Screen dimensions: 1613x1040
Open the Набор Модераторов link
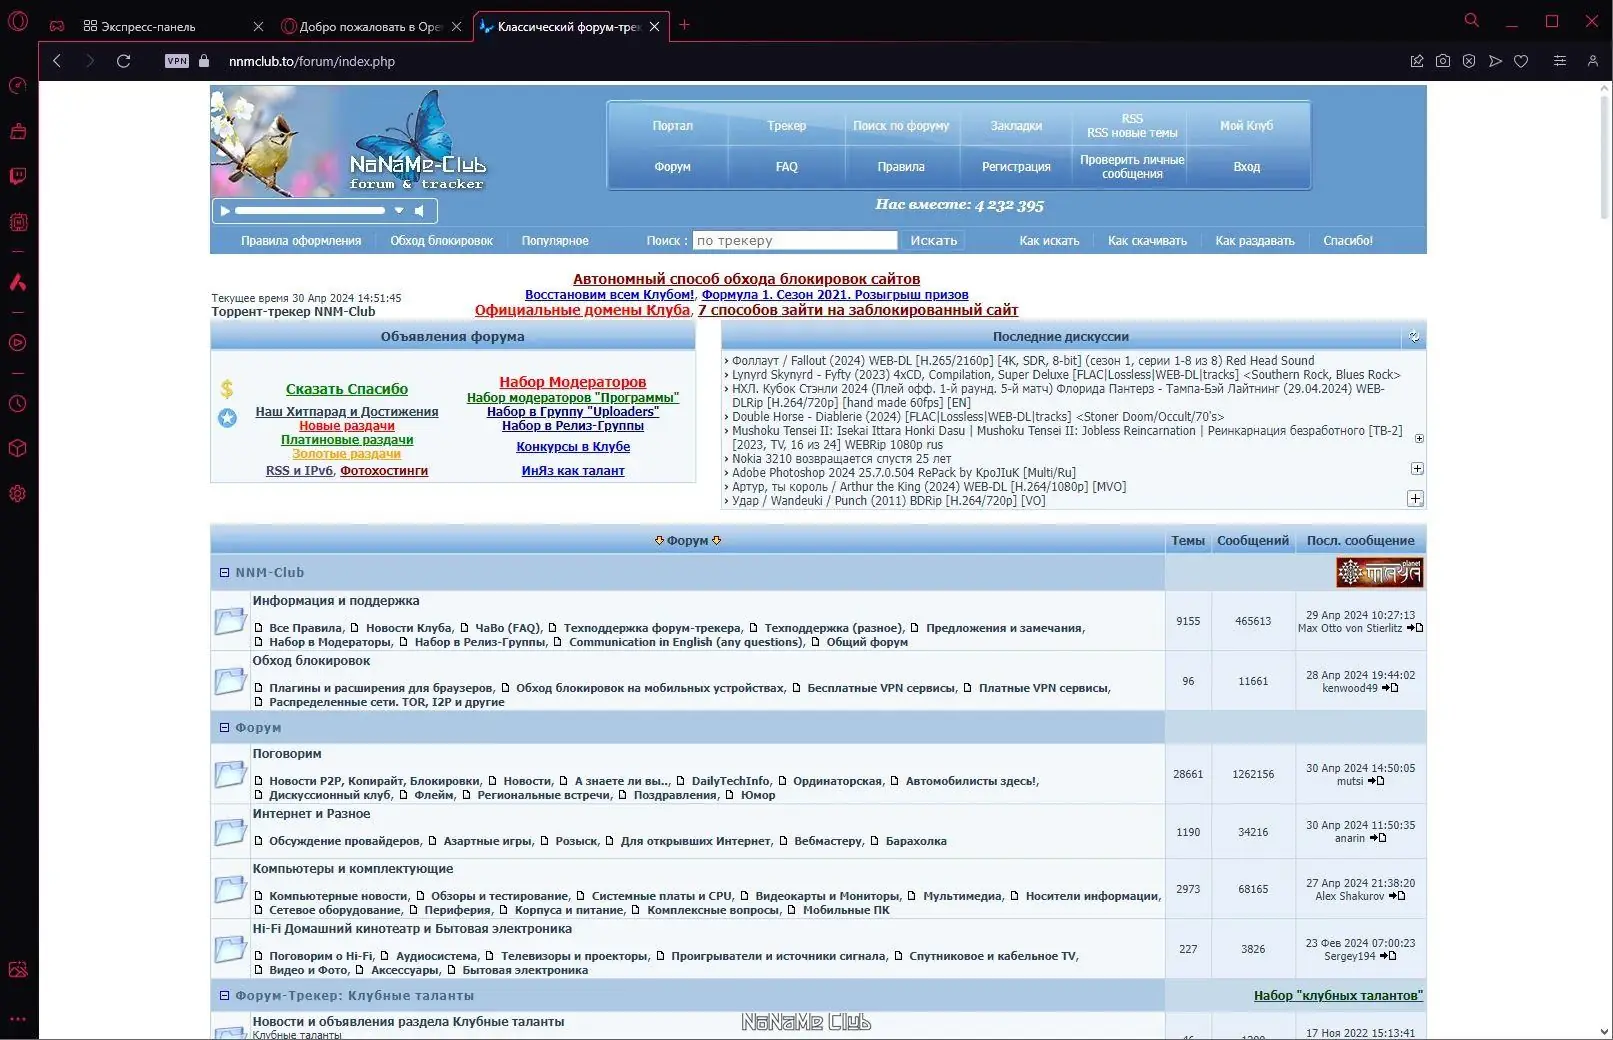(573, 382)
